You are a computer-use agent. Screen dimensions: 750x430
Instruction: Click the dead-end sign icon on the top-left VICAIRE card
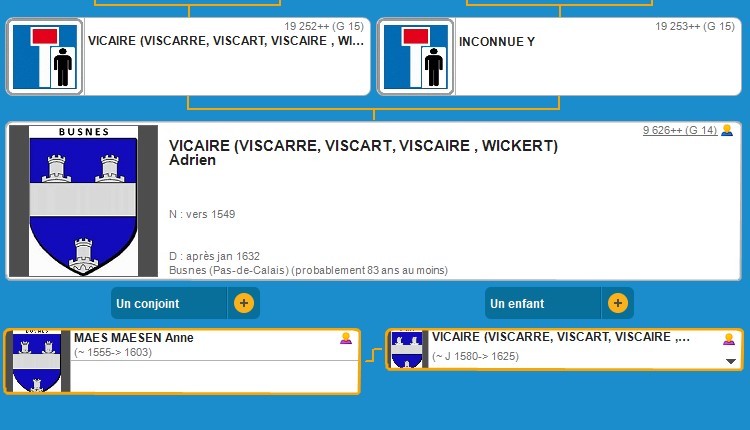(x=45, y=56)
